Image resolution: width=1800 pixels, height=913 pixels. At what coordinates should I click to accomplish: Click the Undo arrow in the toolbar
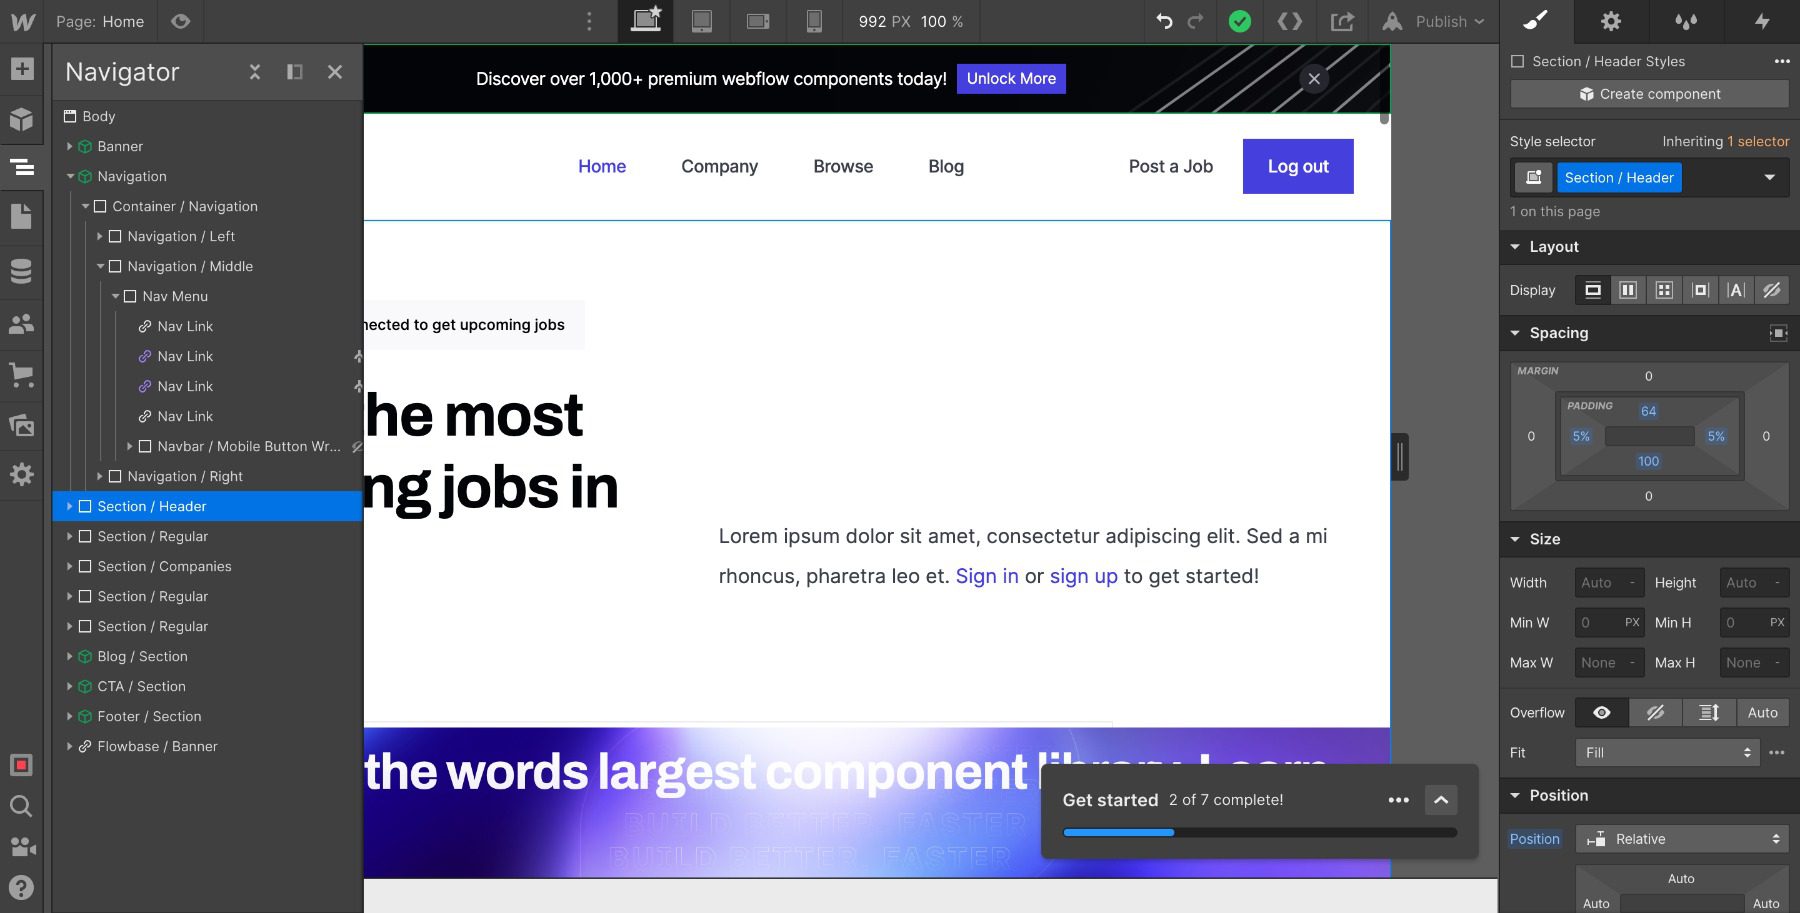pyautogui.click(x=1165, y=21)
